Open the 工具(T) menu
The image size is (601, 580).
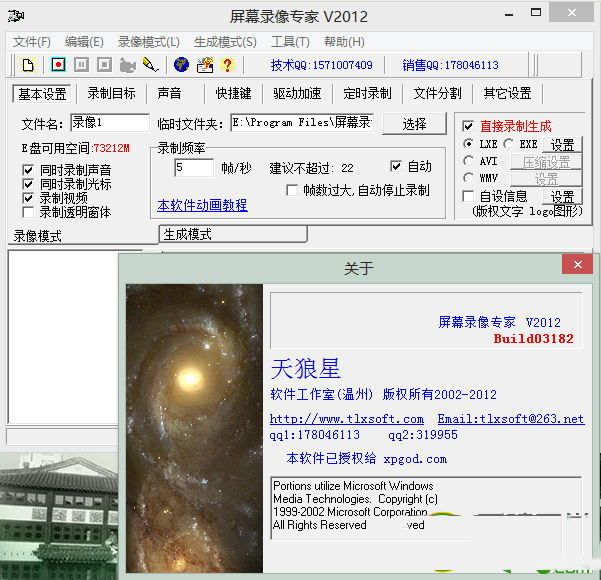(290, 41)
